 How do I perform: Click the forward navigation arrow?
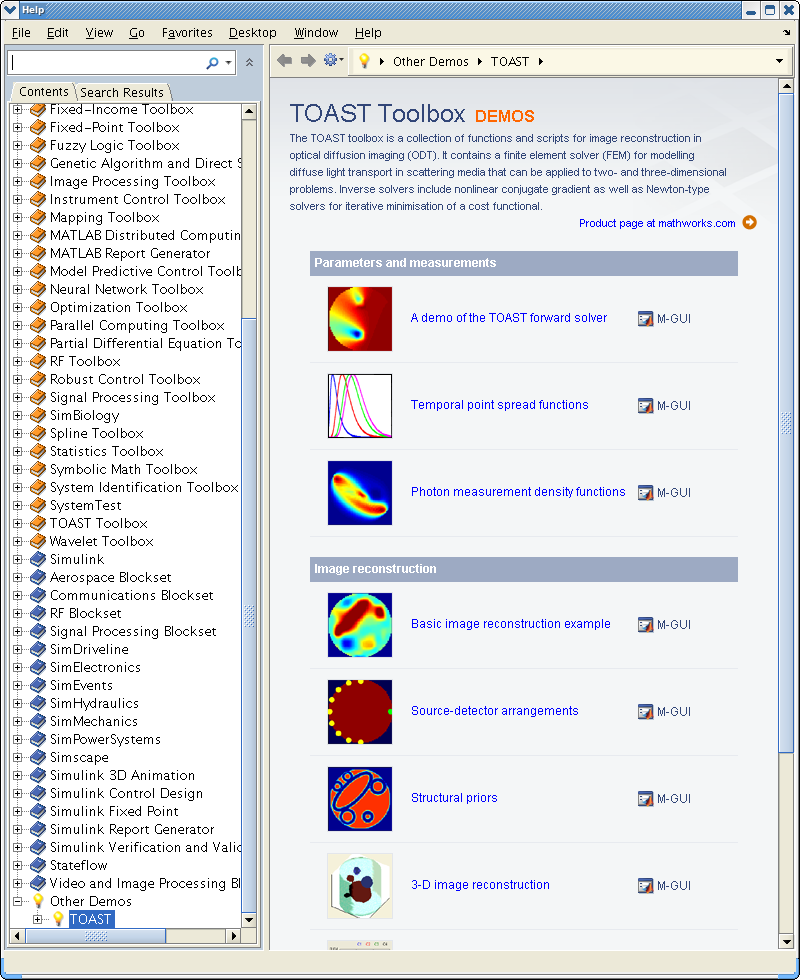308,61
